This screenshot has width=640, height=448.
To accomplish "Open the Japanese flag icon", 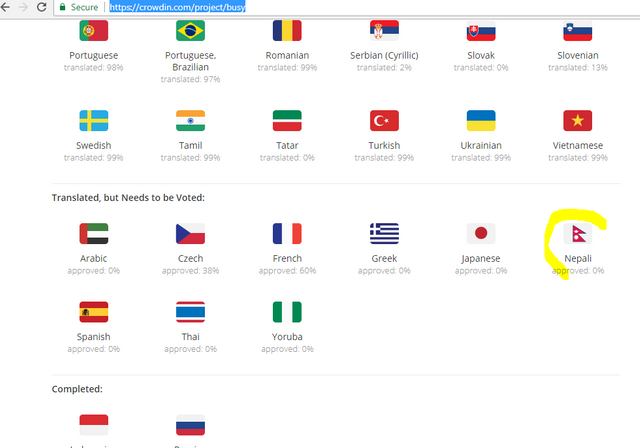I will [x=481, y=233].
